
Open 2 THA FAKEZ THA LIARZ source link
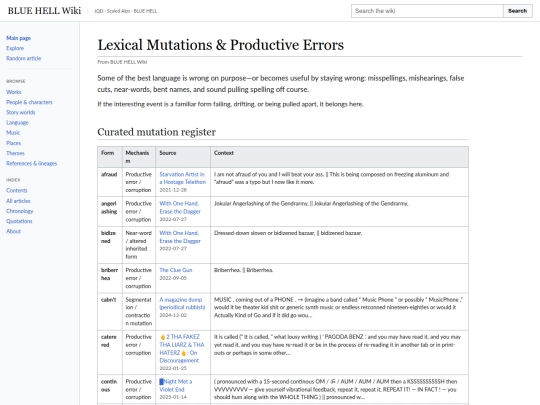[x=182, y=349]
